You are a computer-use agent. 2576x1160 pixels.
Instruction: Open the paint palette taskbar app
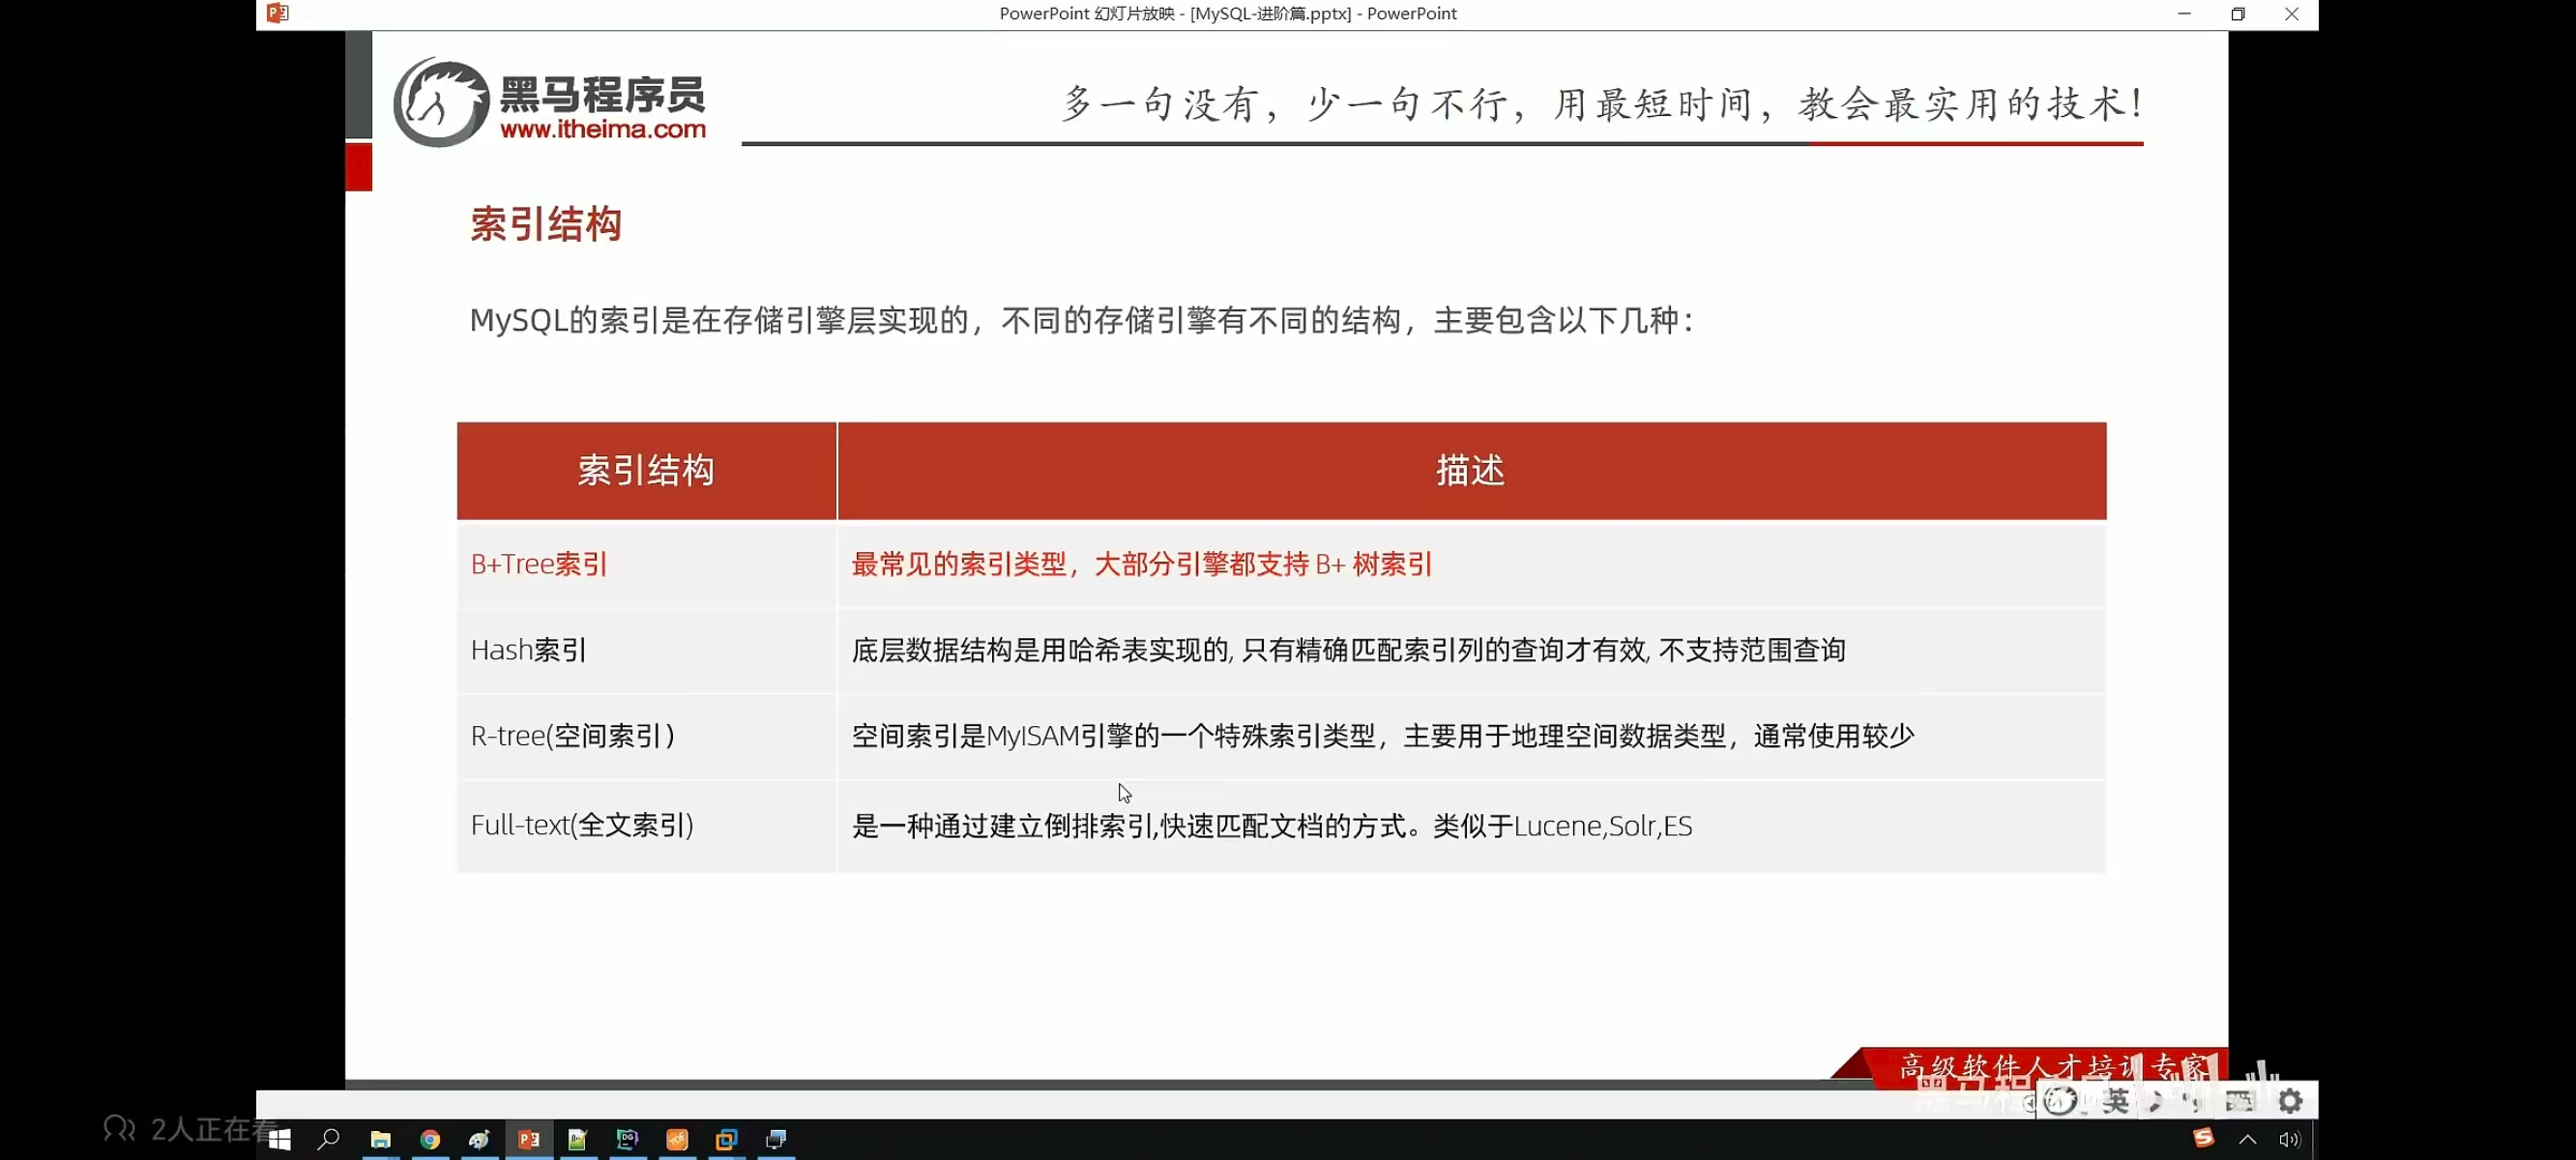point(479,1139)
